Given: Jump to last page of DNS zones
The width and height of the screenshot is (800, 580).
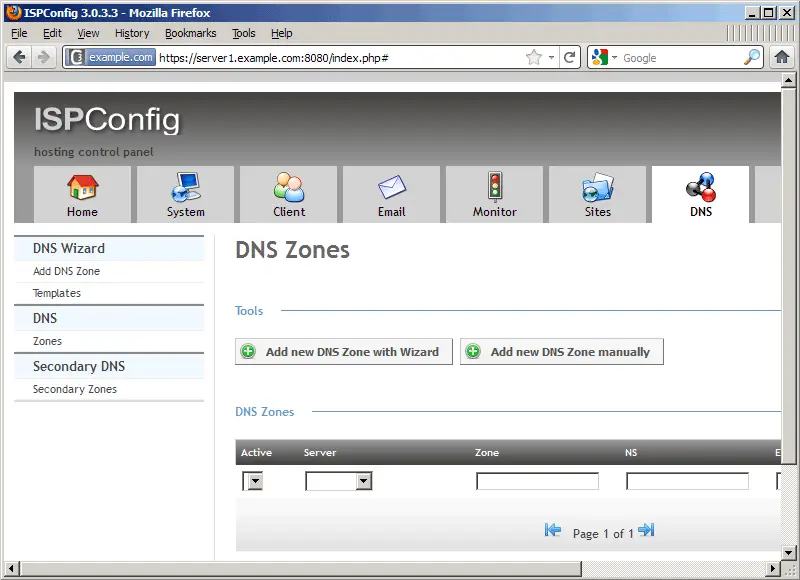Looking at the screenshot, I should 646,531.
